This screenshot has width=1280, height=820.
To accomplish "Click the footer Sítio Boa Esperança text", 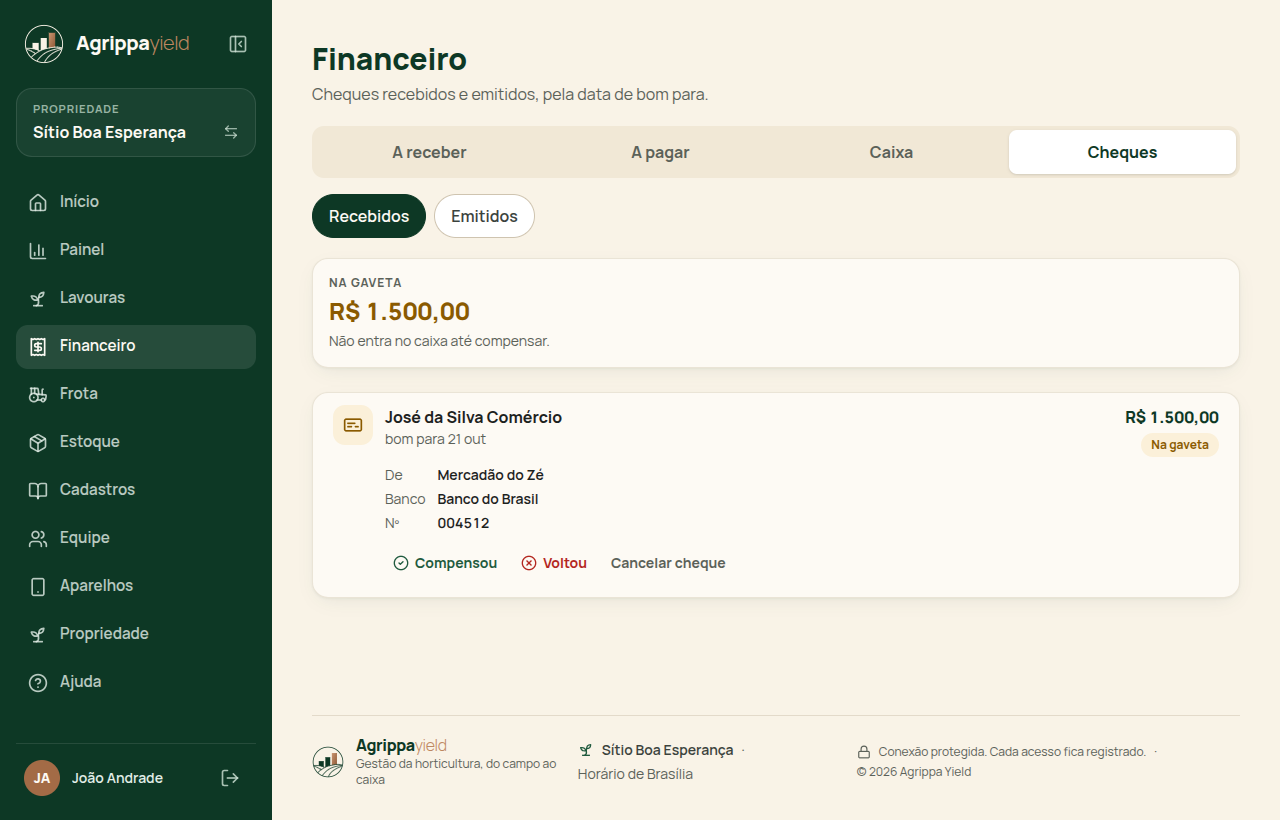I will pyautogui.click(x=667, y=750).
